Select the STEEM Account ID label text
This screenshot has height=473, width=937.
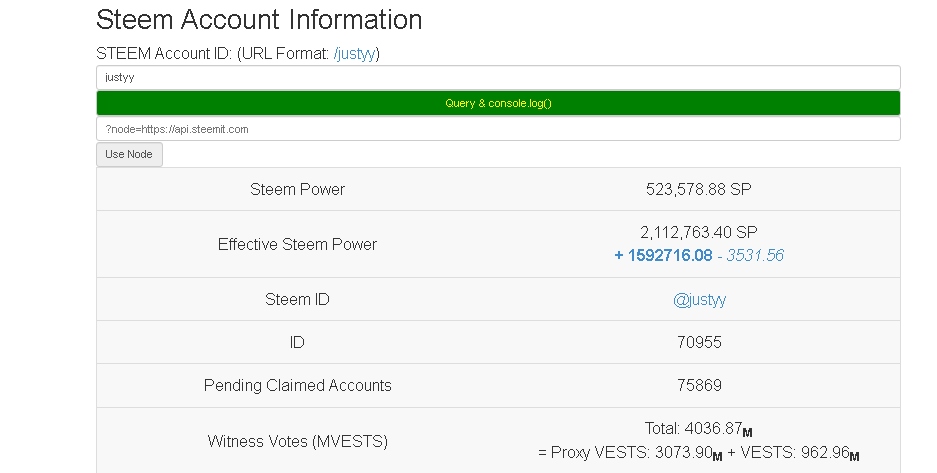coord(164,54)
